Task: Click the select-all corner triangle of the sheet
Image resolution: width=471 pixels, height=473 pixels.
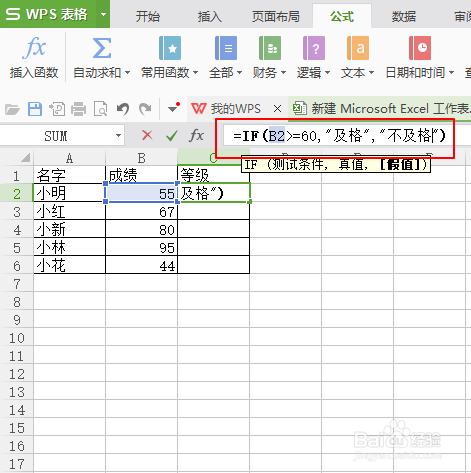Action: tap(25, 157)
